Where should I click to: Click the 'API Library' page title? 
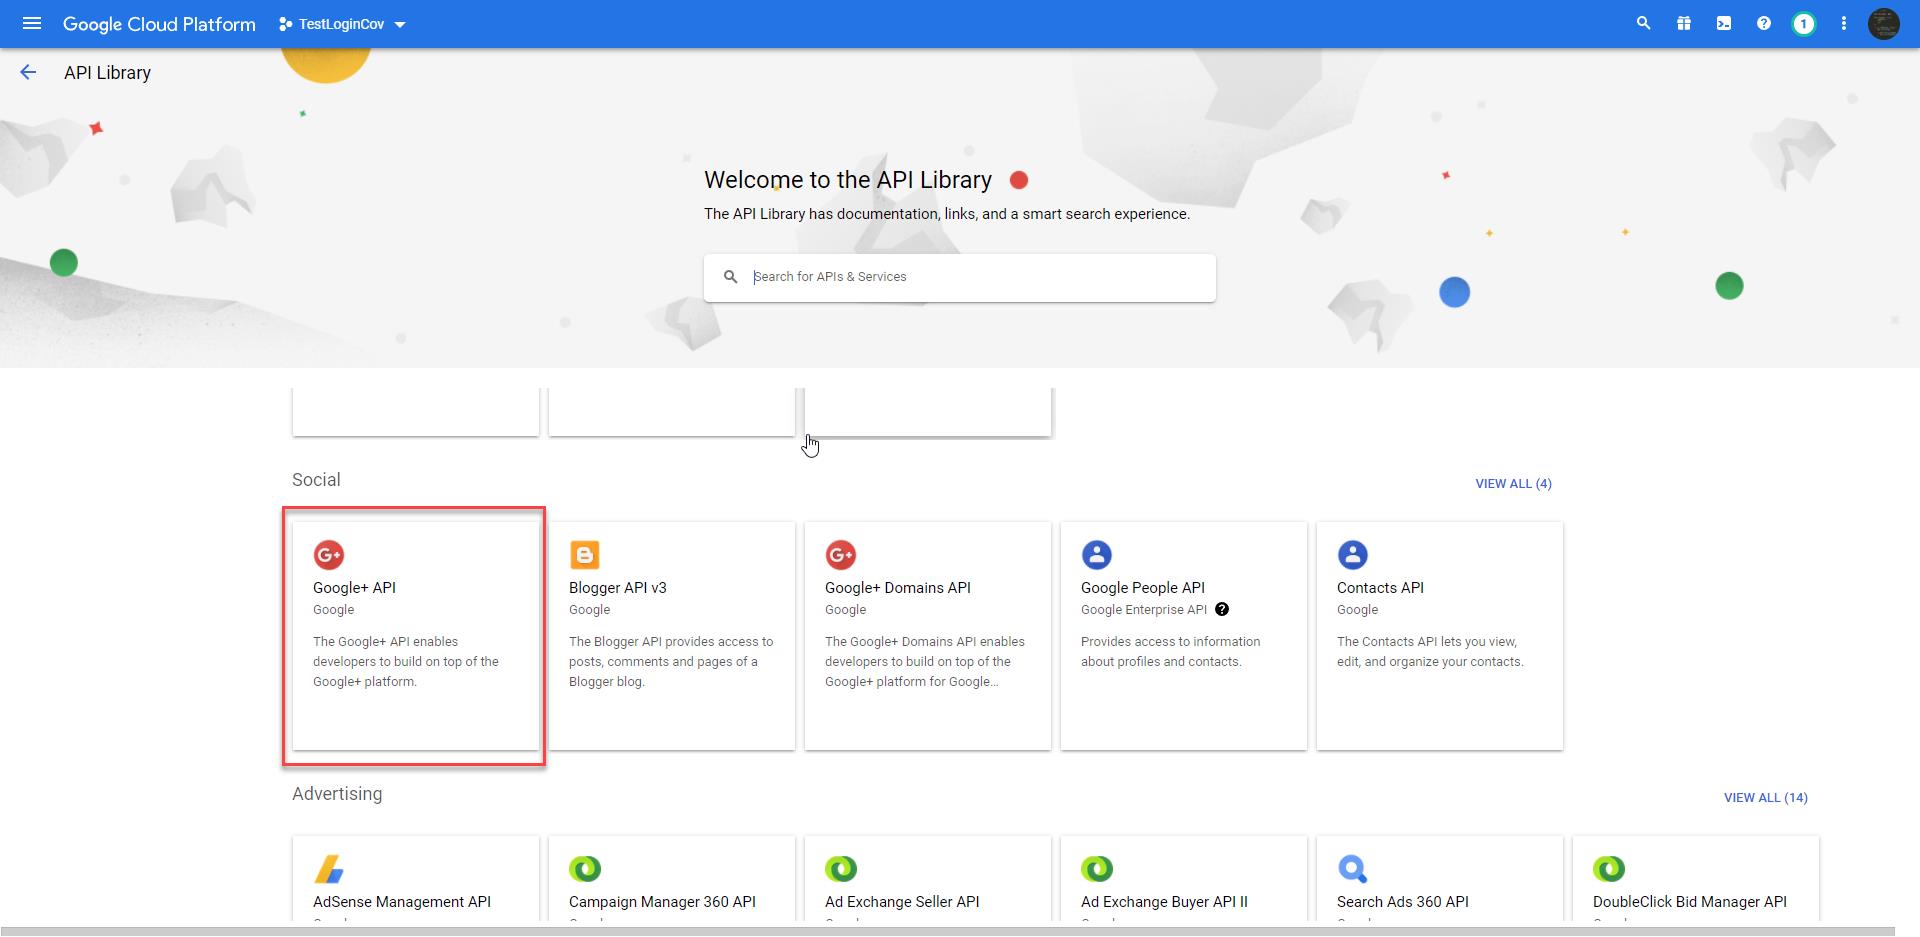(x=107, y=72)
